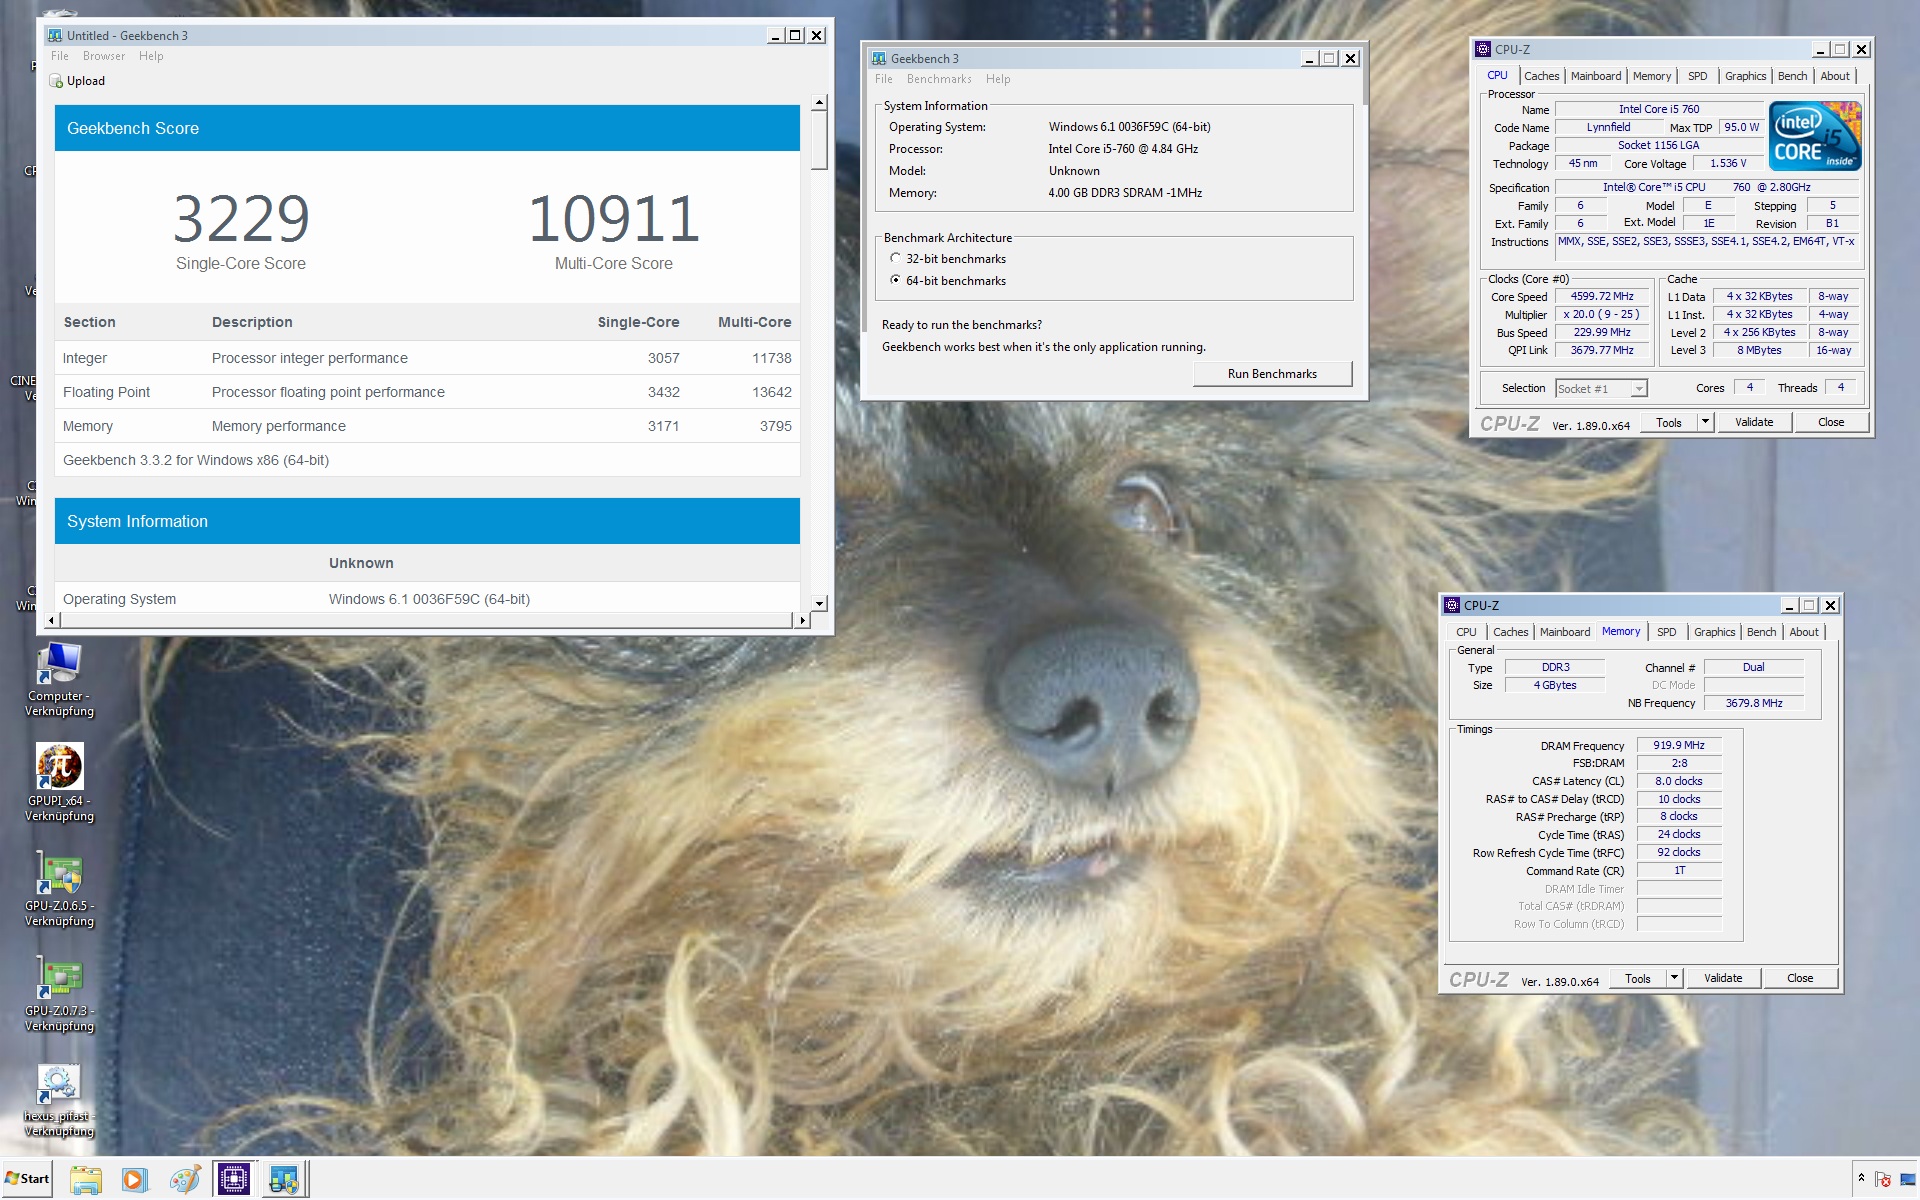Open Benchmarks menu in Geekbench 3 launcher

[939, 79]
